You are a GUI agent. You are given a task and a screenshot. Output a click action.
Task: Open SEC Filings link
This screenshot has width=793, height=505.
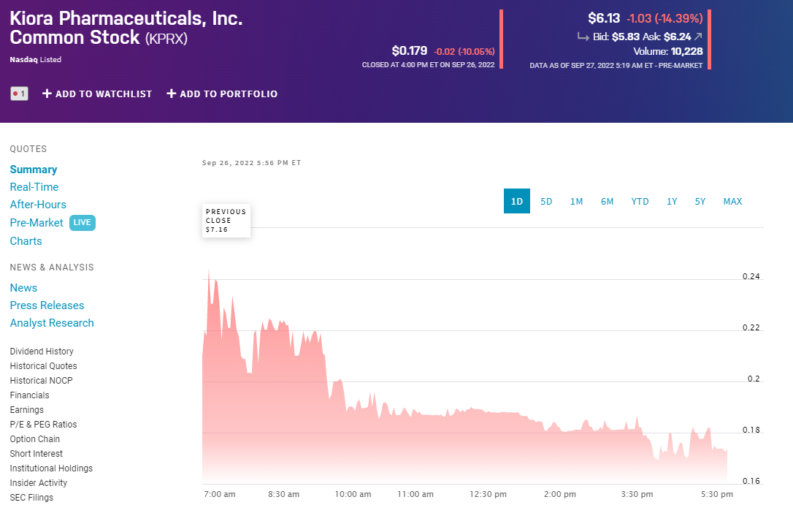point(31,497)
